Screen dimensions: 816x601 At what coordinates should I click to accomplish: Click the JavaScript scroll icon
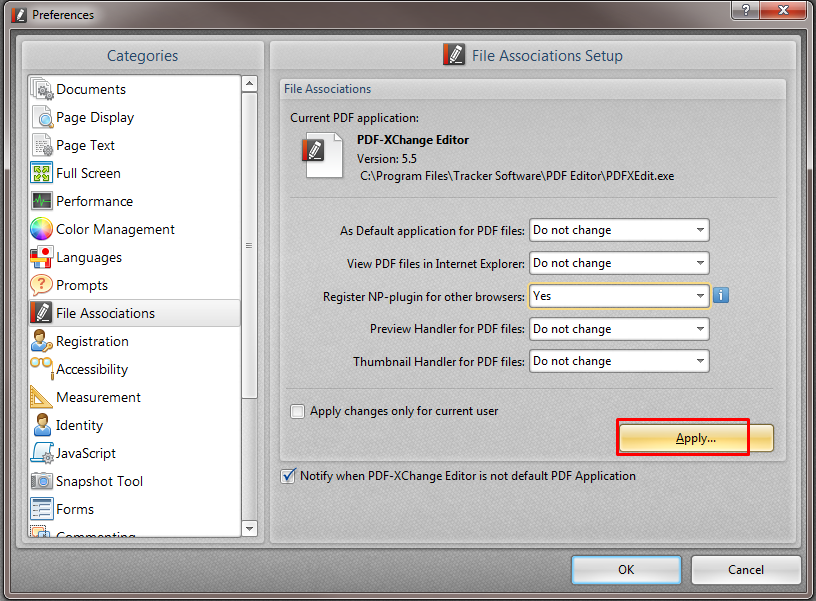pos(42,453)
